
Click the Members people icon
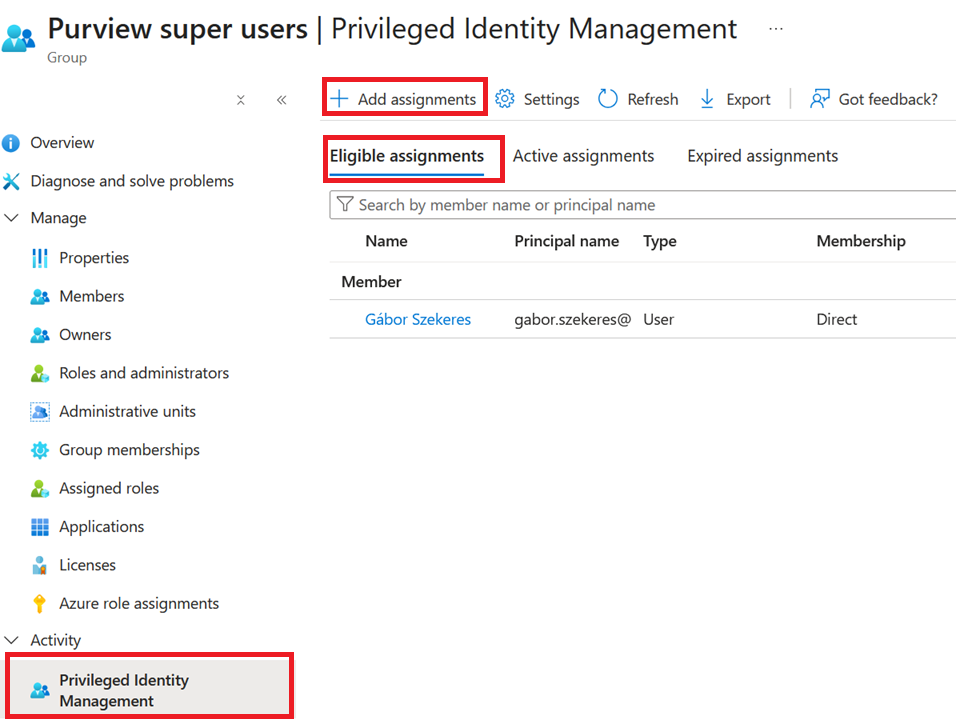click(x=40, y=296)
